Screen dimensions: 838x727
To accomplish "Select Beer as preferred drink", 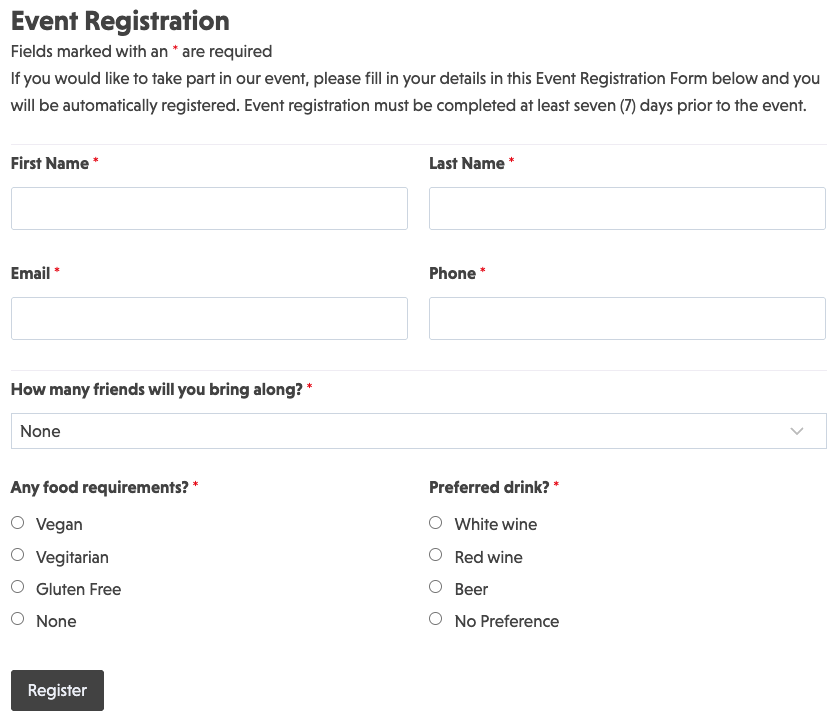I will (x=435, y=587).
